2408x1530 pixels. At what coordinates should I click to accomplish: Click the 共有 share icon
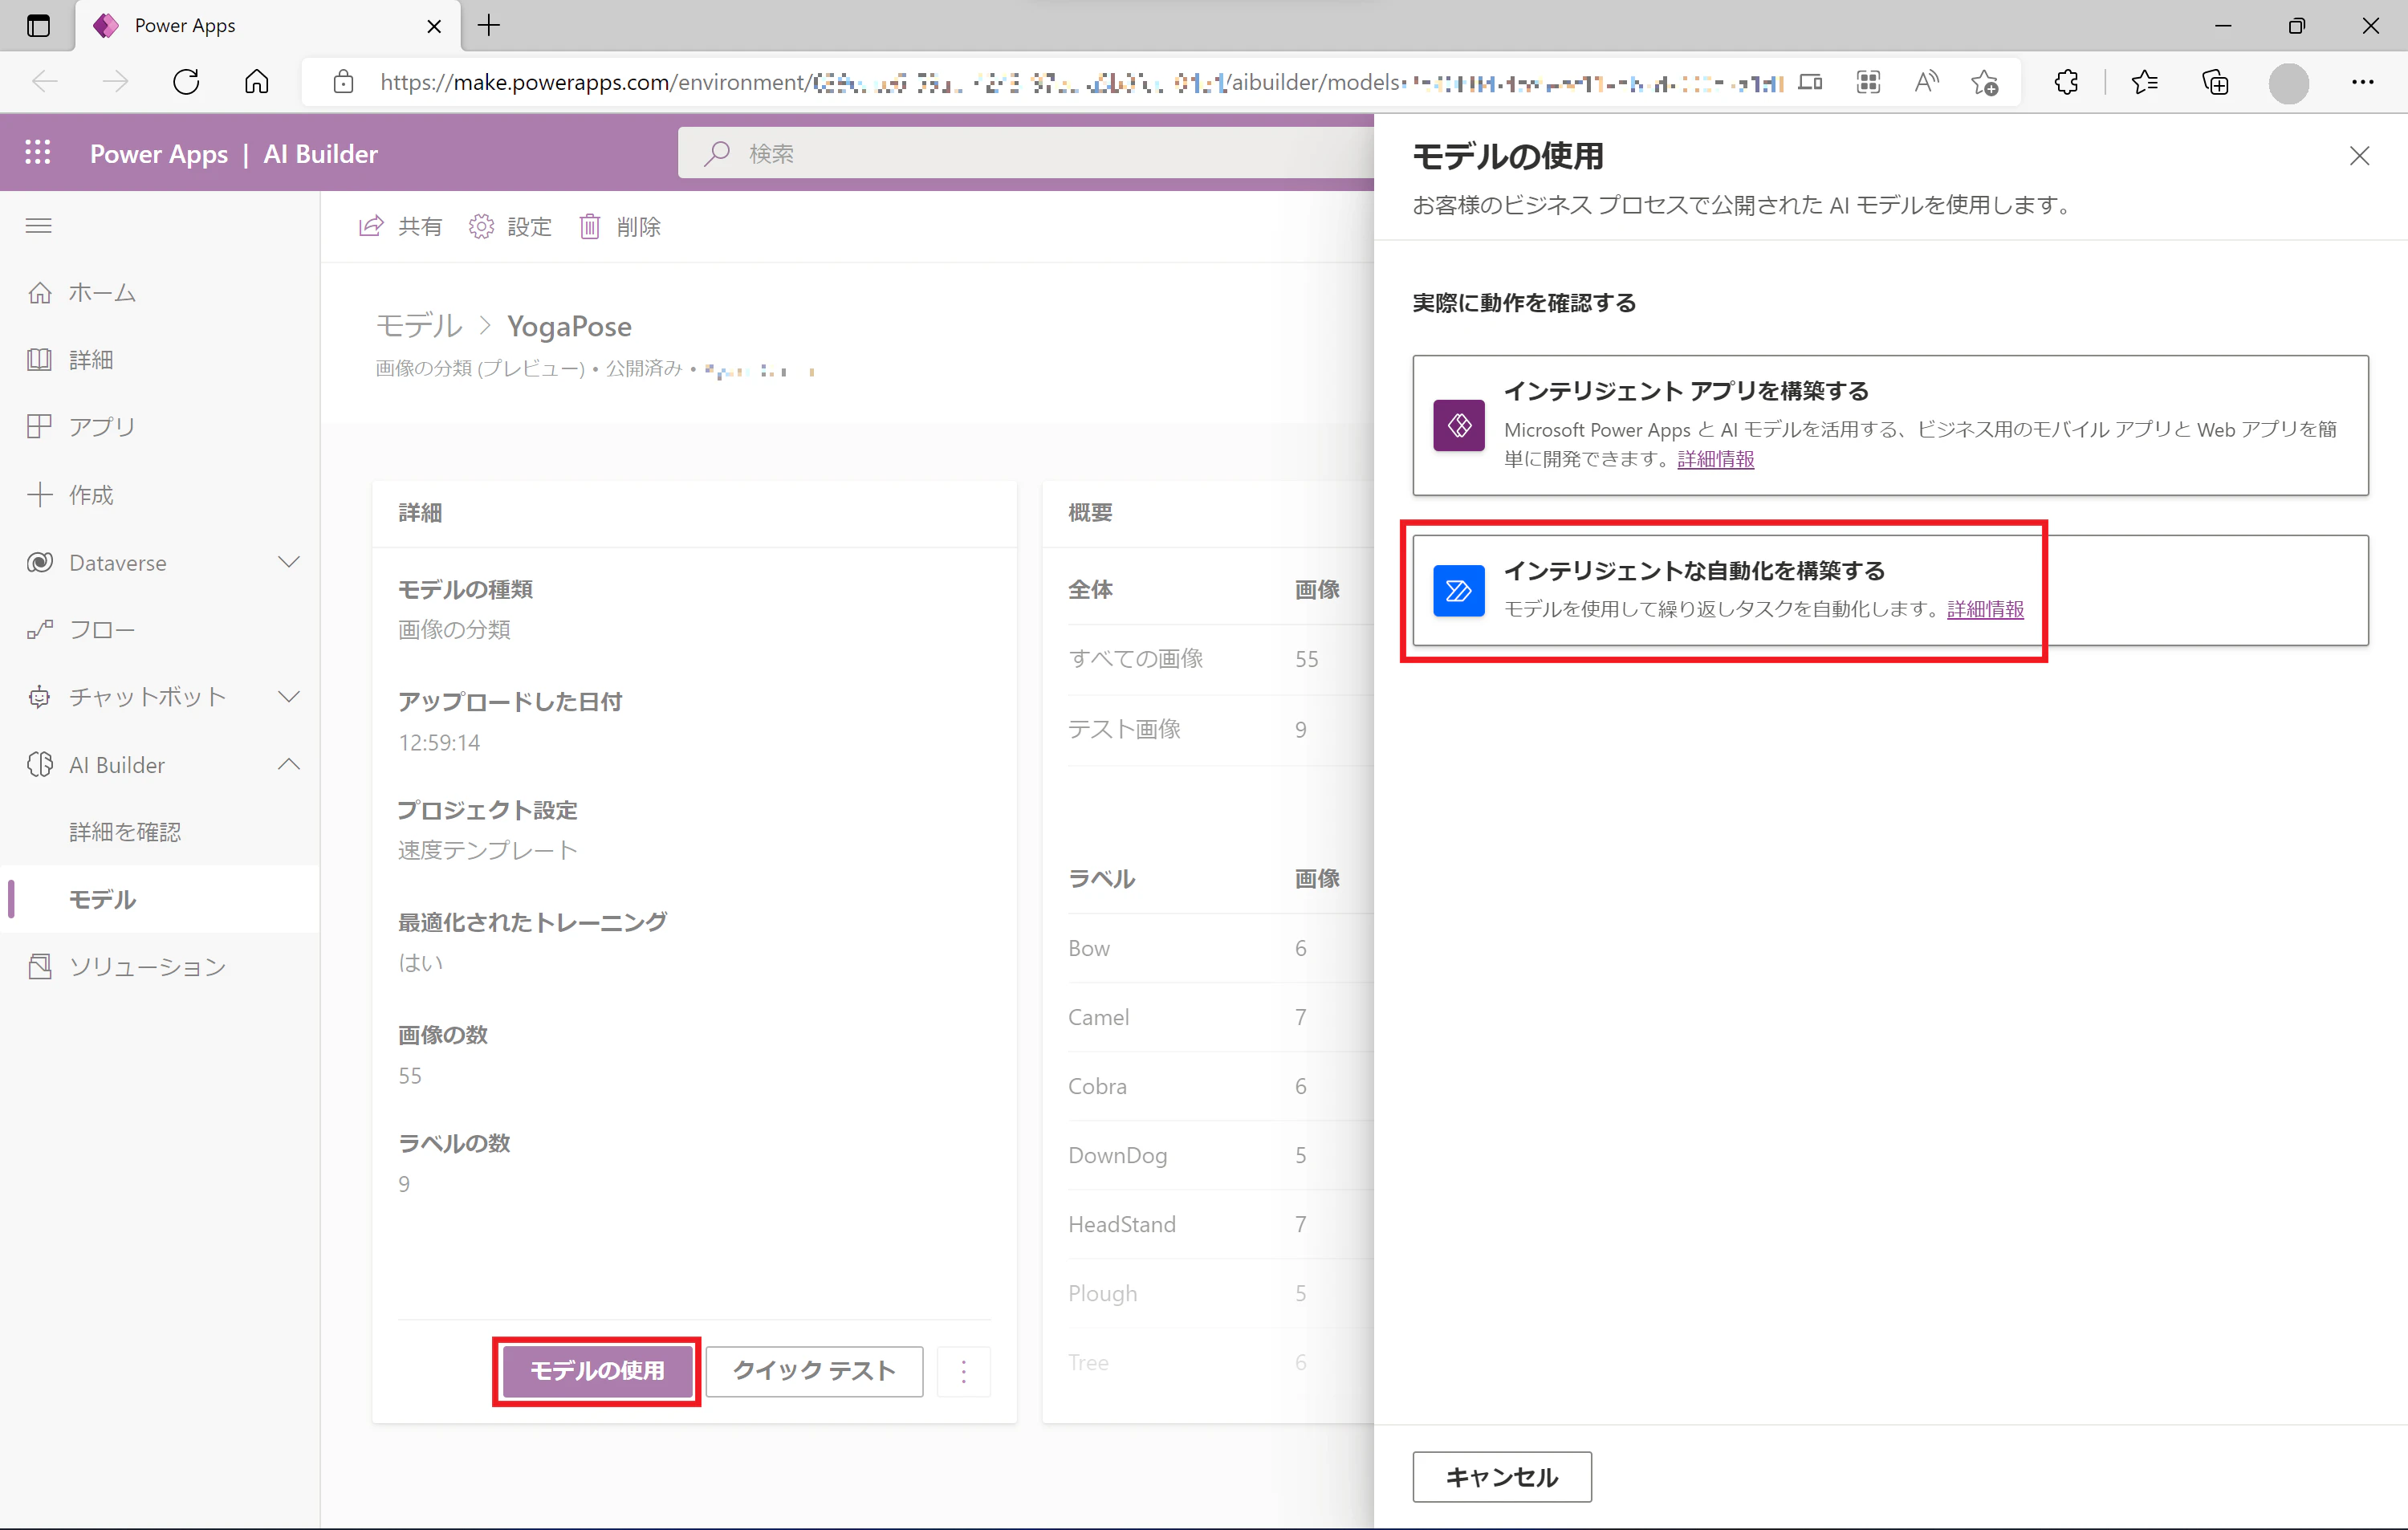(x=371, y=226)
